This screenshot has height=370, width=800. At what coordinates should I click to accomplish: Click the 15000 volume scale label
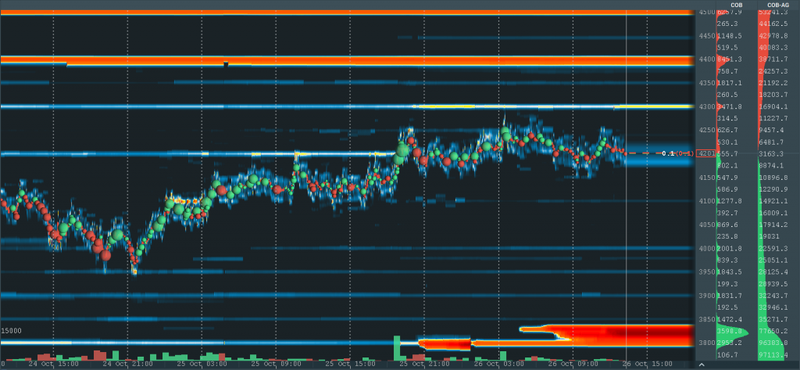11,331
